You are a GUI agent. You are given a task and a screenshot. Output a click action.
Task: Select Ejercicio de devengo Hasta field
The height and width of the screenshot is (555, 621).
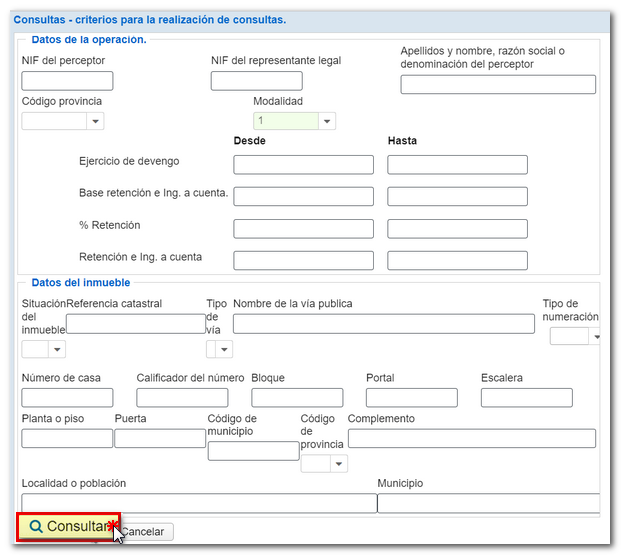[457, 165]
